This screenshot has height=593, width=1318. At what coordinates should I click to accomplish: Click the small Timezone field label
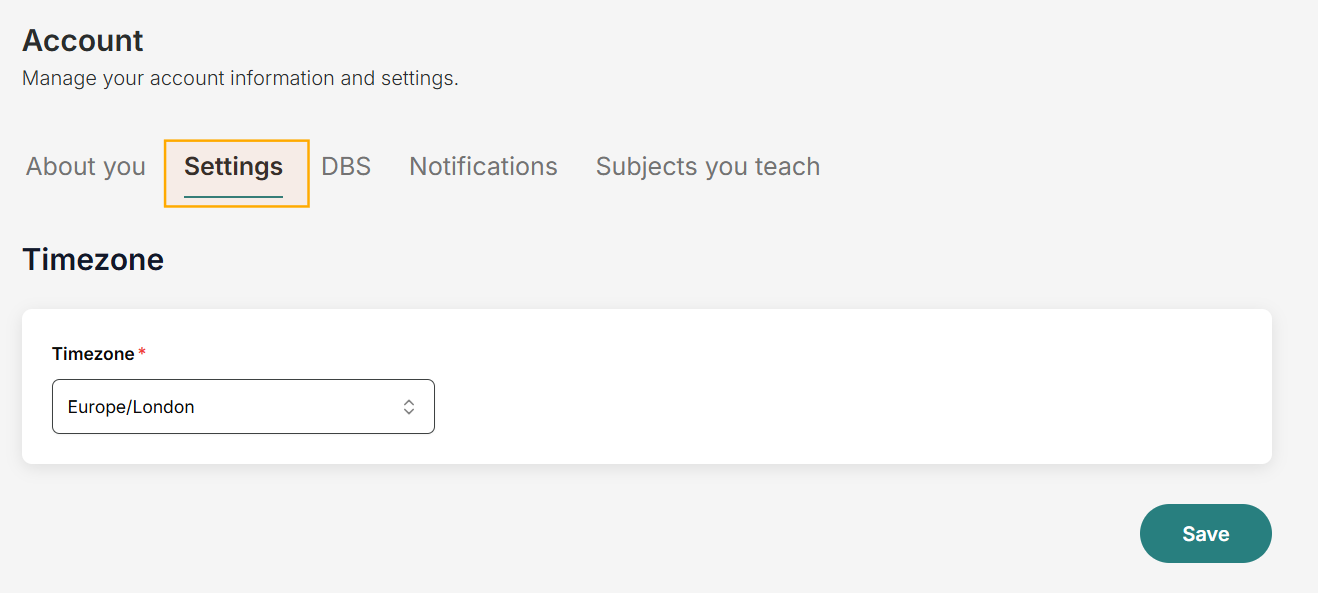pyautogui.click(x=93, y=354)
